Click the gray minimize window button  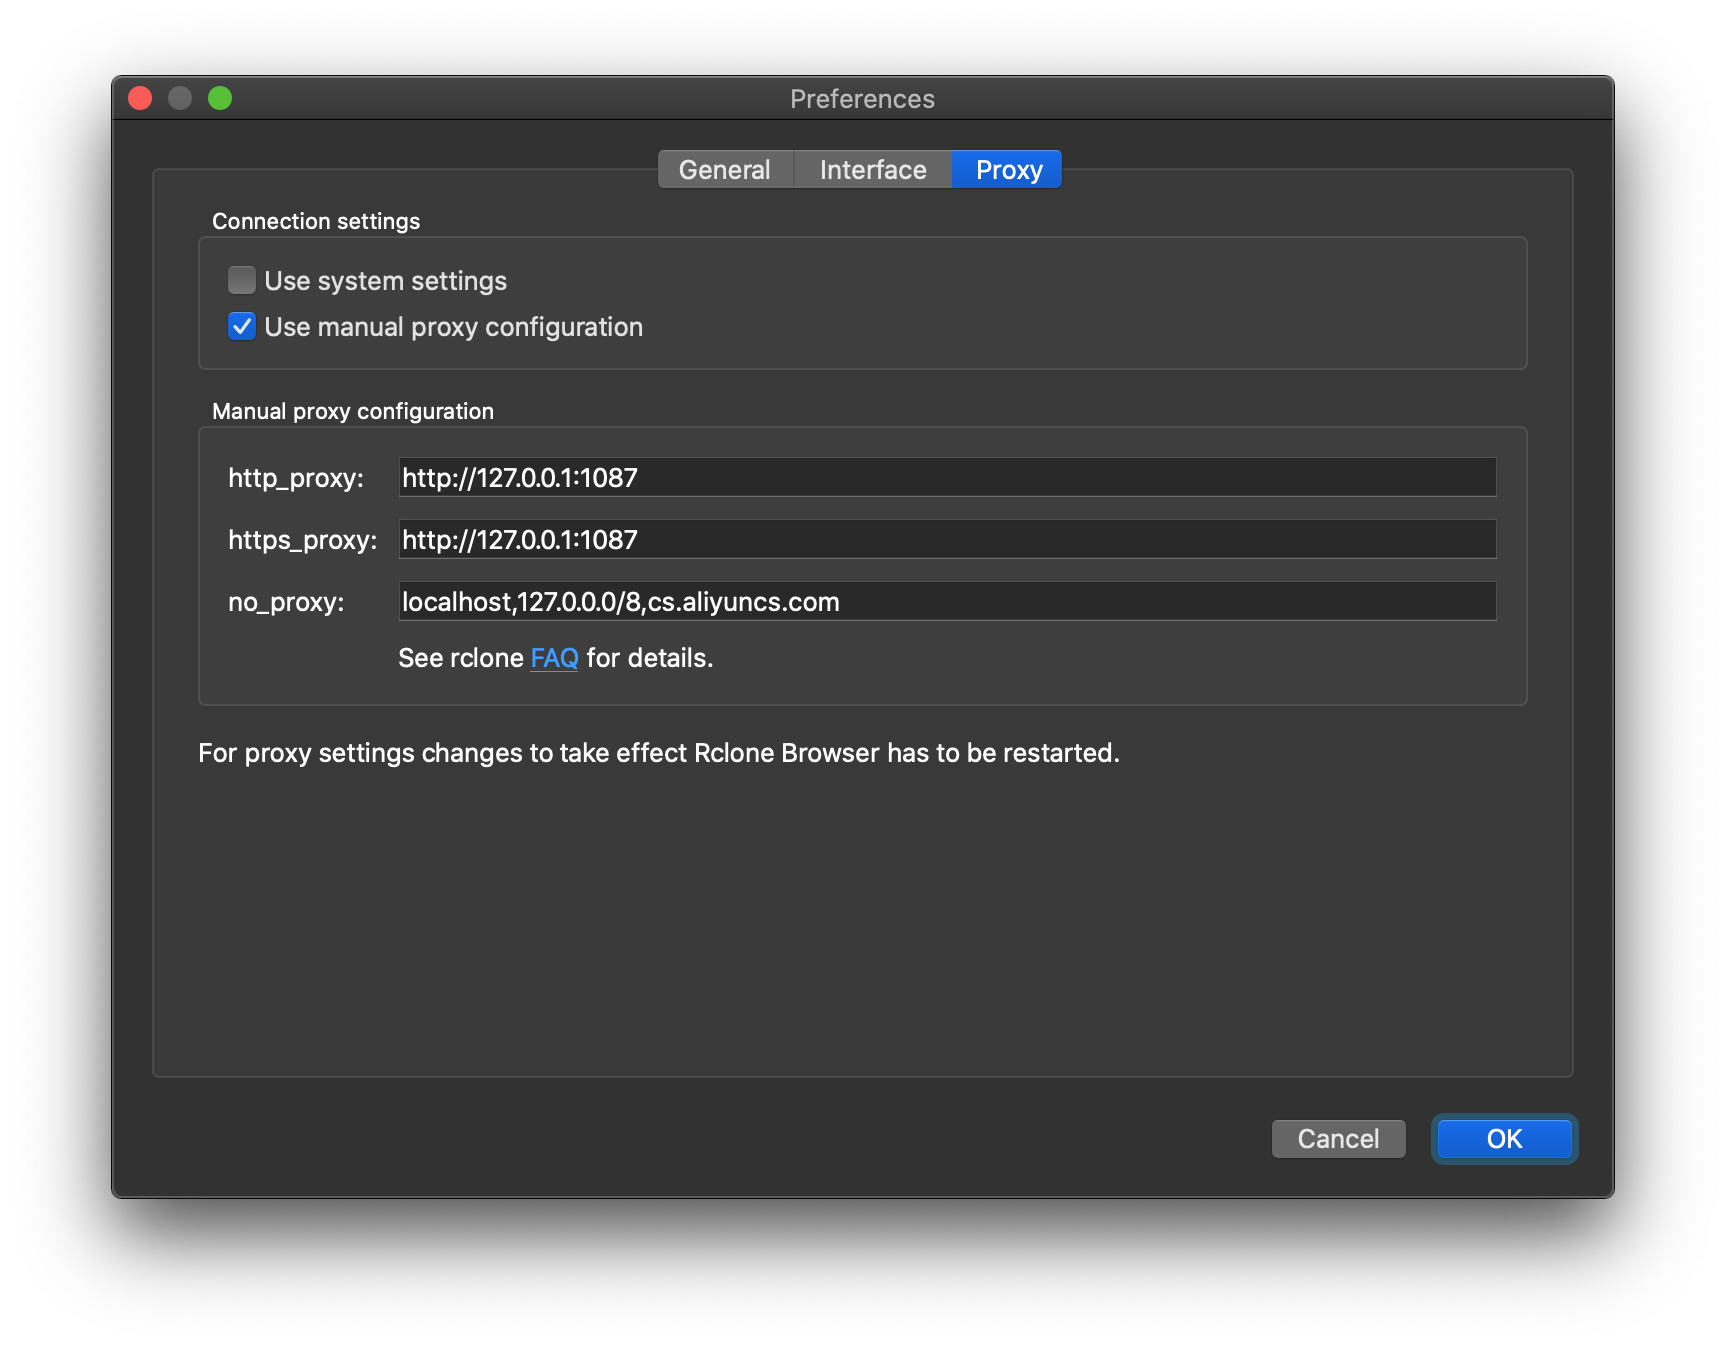180,98
